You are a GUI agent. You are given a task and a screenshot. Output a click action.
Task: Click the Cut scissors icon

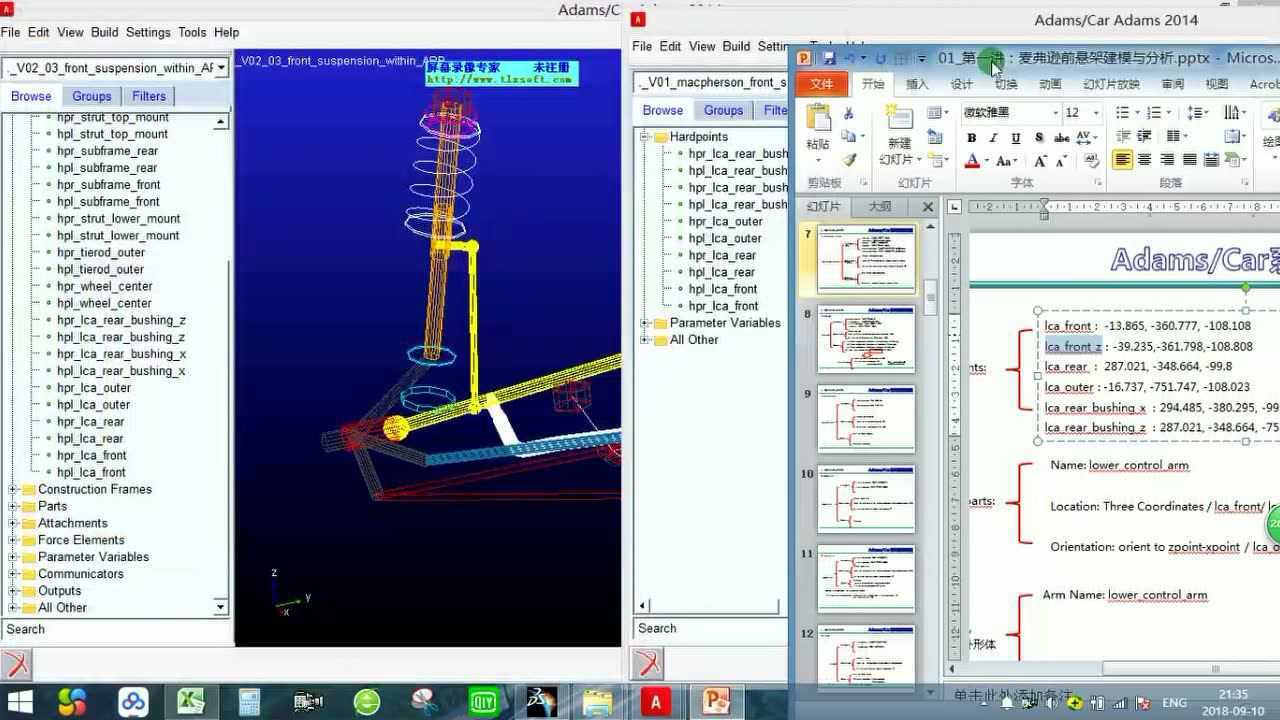click(x=849, y=114)
